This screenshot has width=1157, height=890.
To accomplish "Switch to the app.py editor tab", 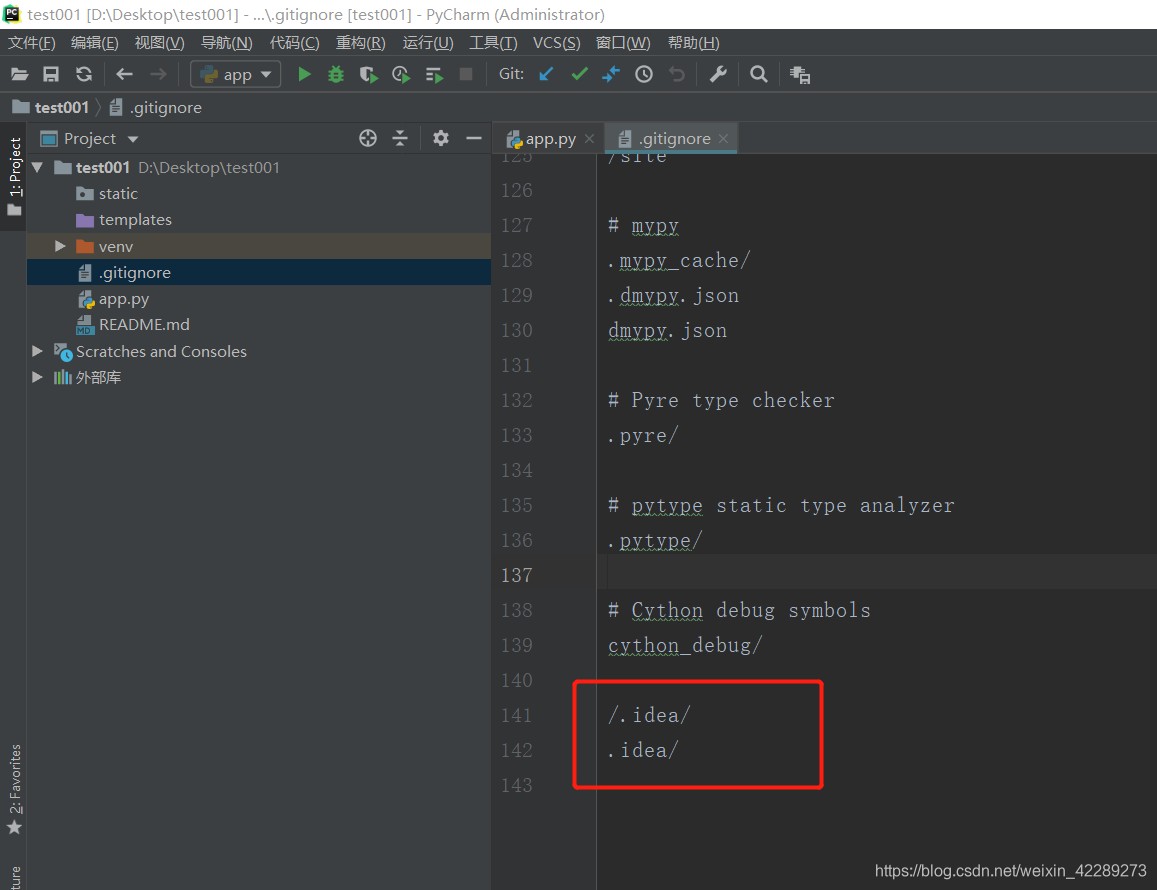I will point(550,139).
